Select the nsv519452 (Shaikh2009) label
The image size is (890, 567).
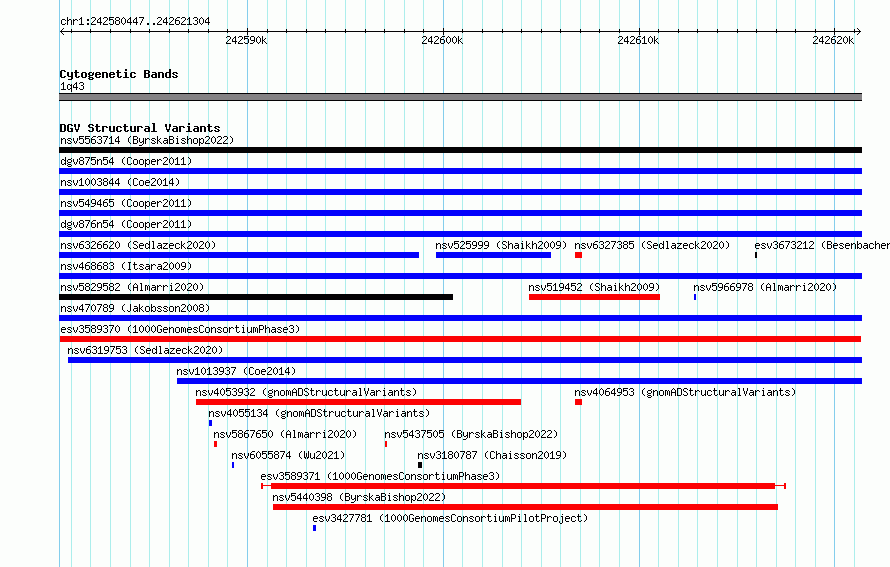pyautogui.click(x=594, y=287)
